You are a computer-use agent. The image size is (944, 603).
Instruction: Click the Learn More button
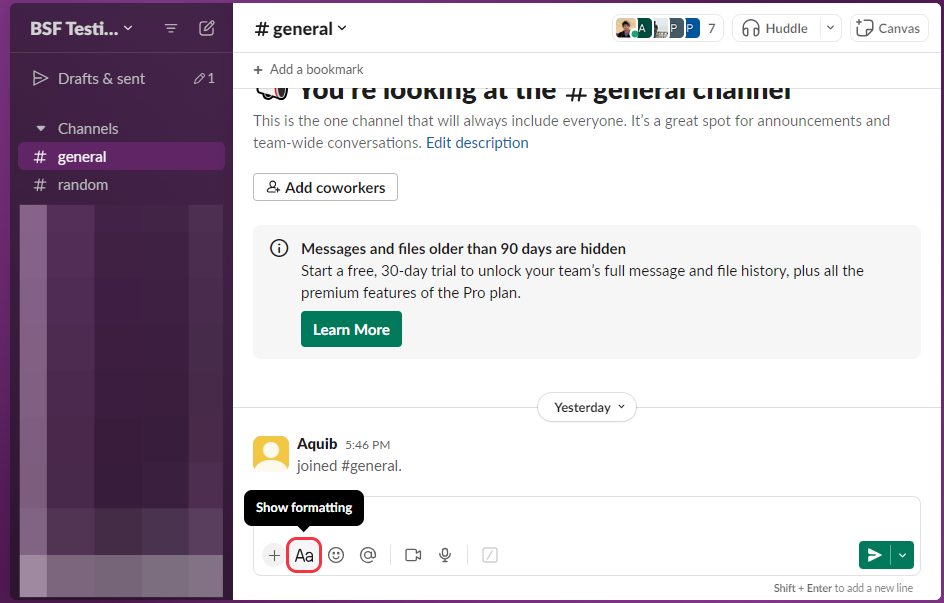pyautogui.click(x=351, y=328)
